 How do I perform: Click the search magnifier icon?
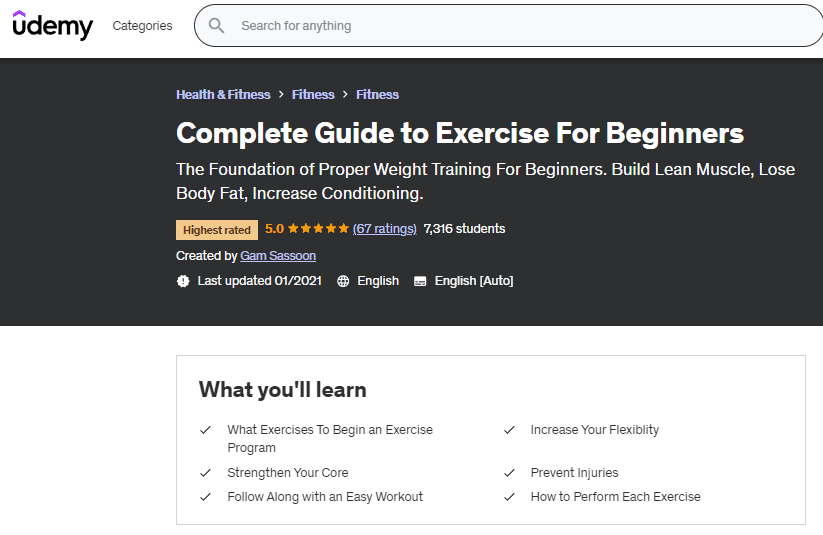[x=217, y=25]
